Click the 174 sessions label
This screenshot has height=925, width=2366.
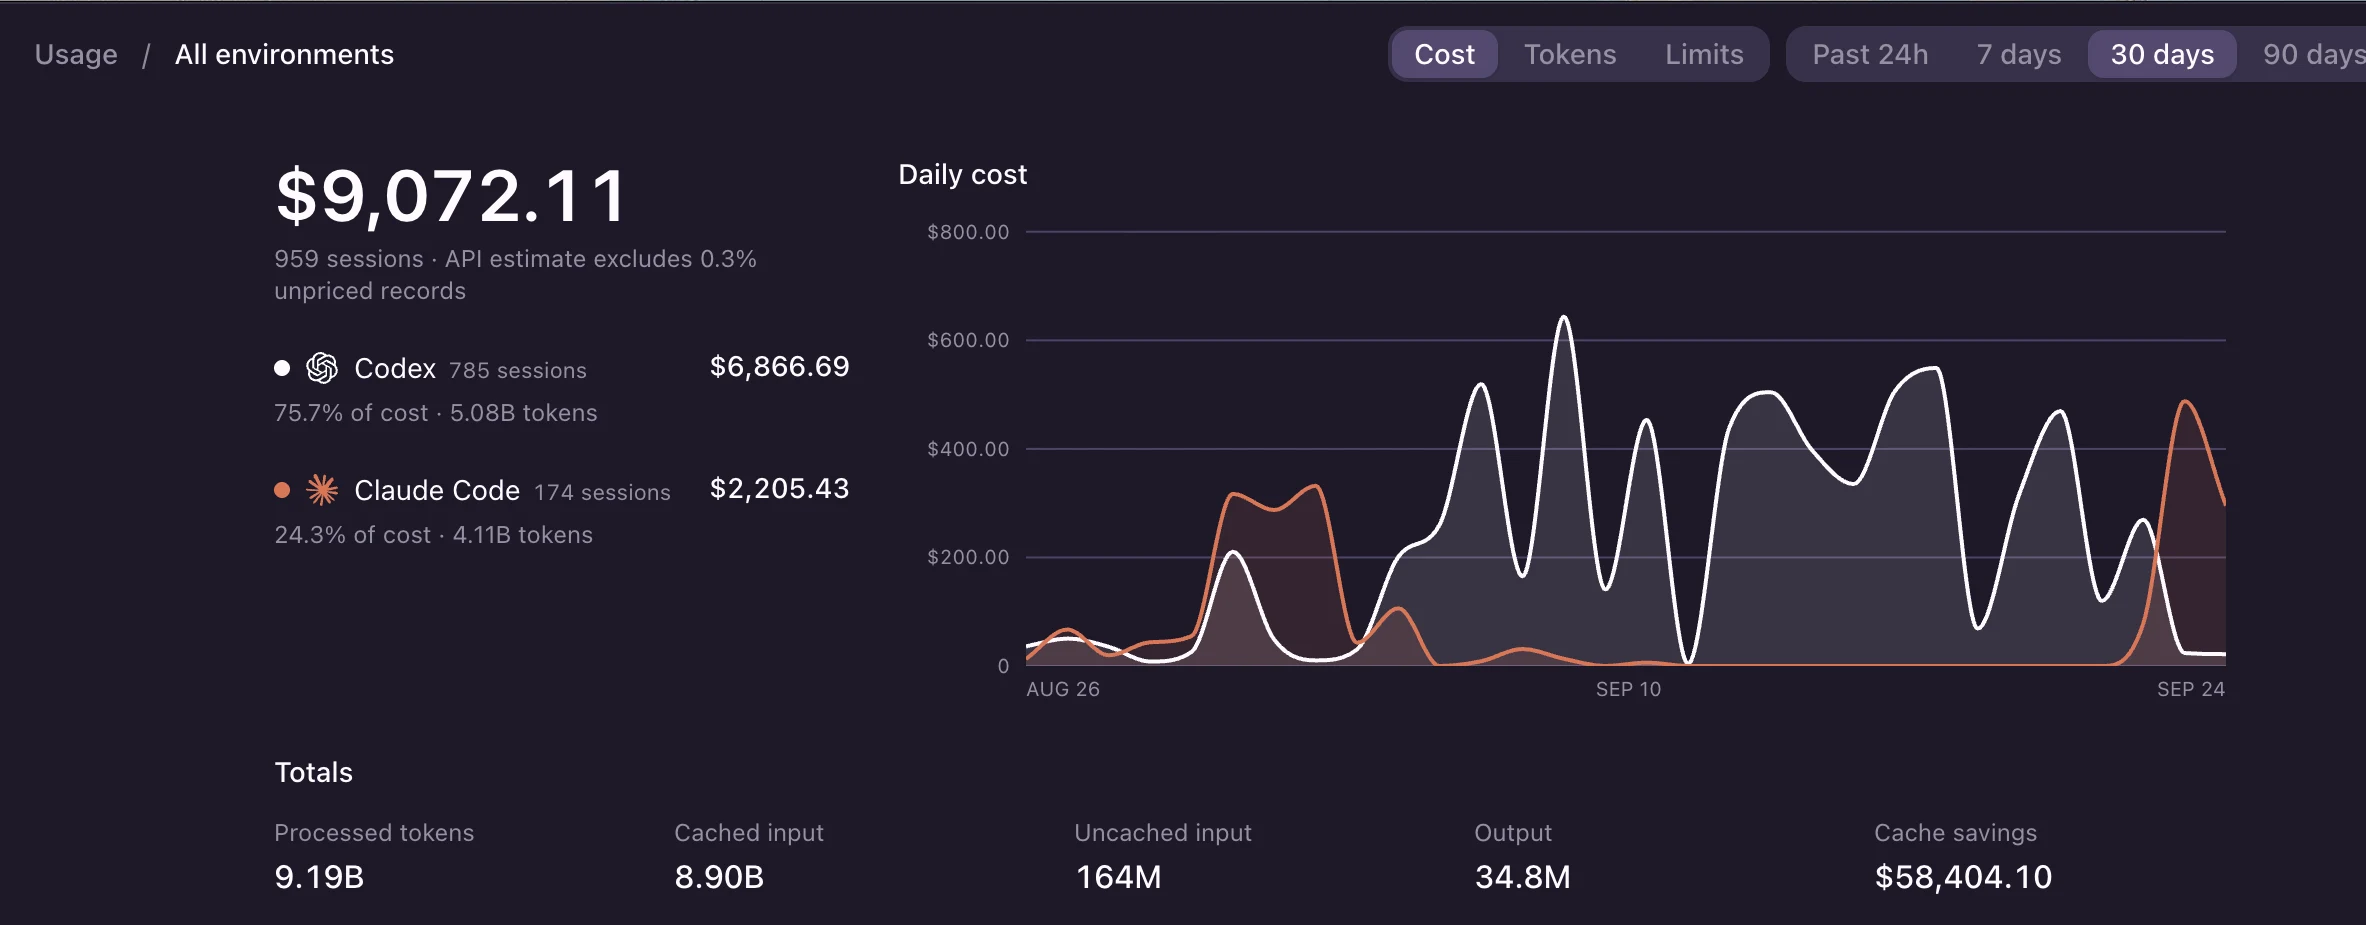tap(602, 493)
